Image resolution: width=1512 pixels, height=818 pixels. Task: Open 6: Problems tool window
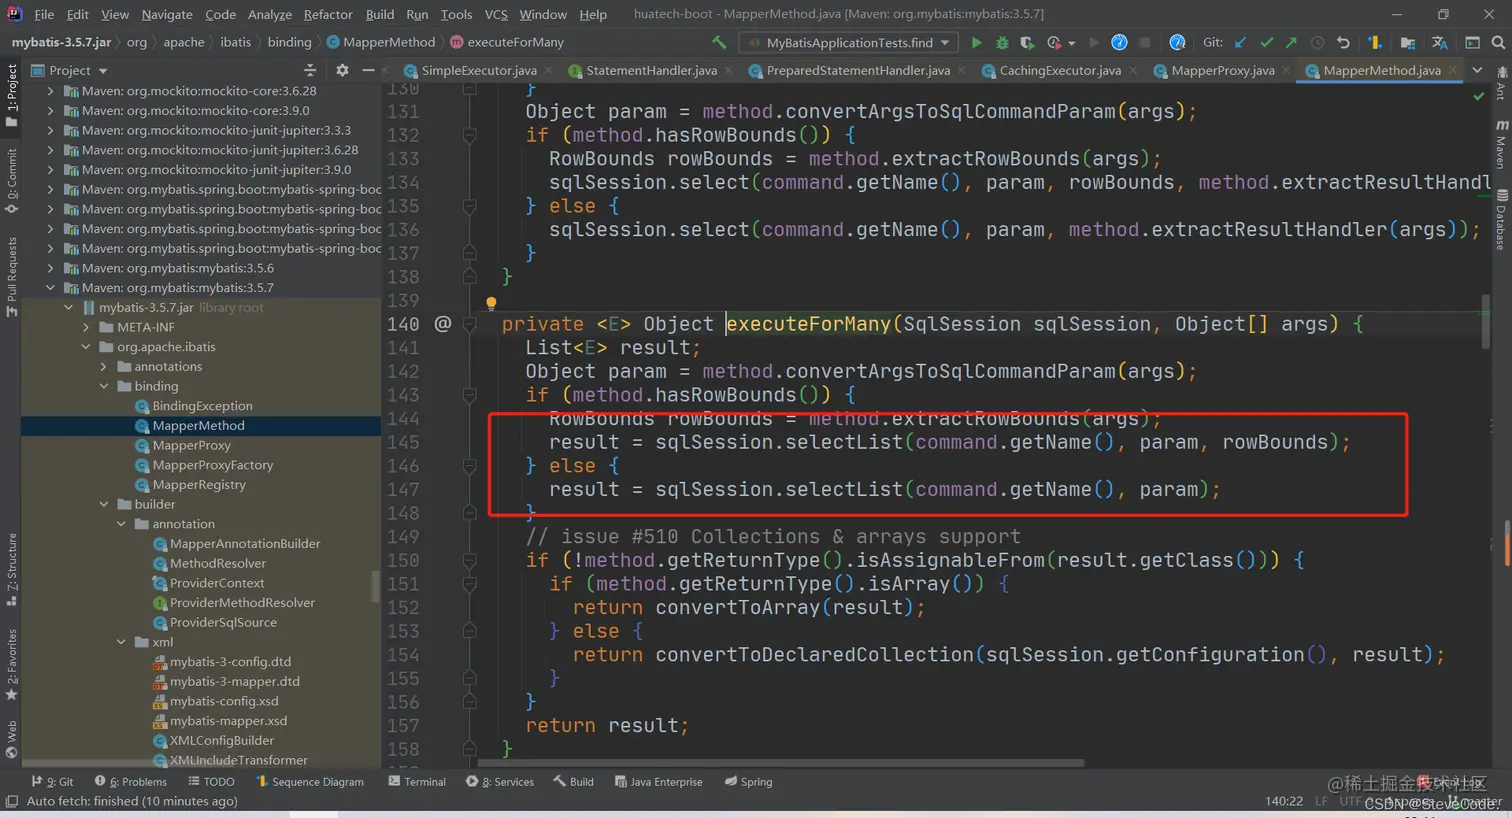[131, 781]
